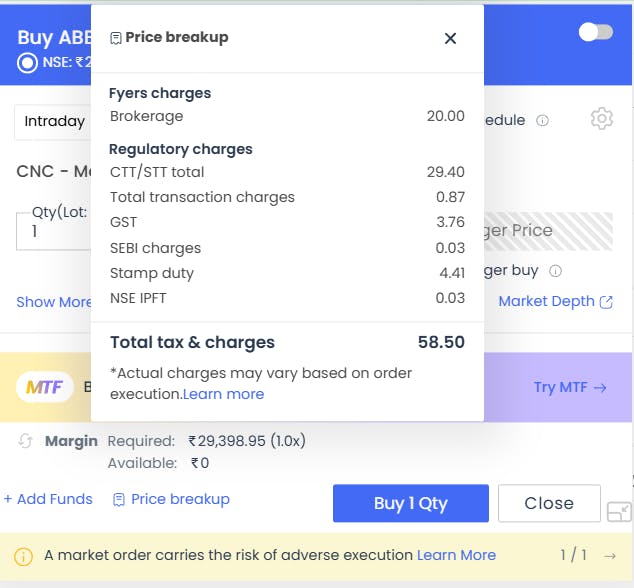The image size is (634, 588).
Task: Toggle the buy/sell switch in header
Action: point(595,32)
